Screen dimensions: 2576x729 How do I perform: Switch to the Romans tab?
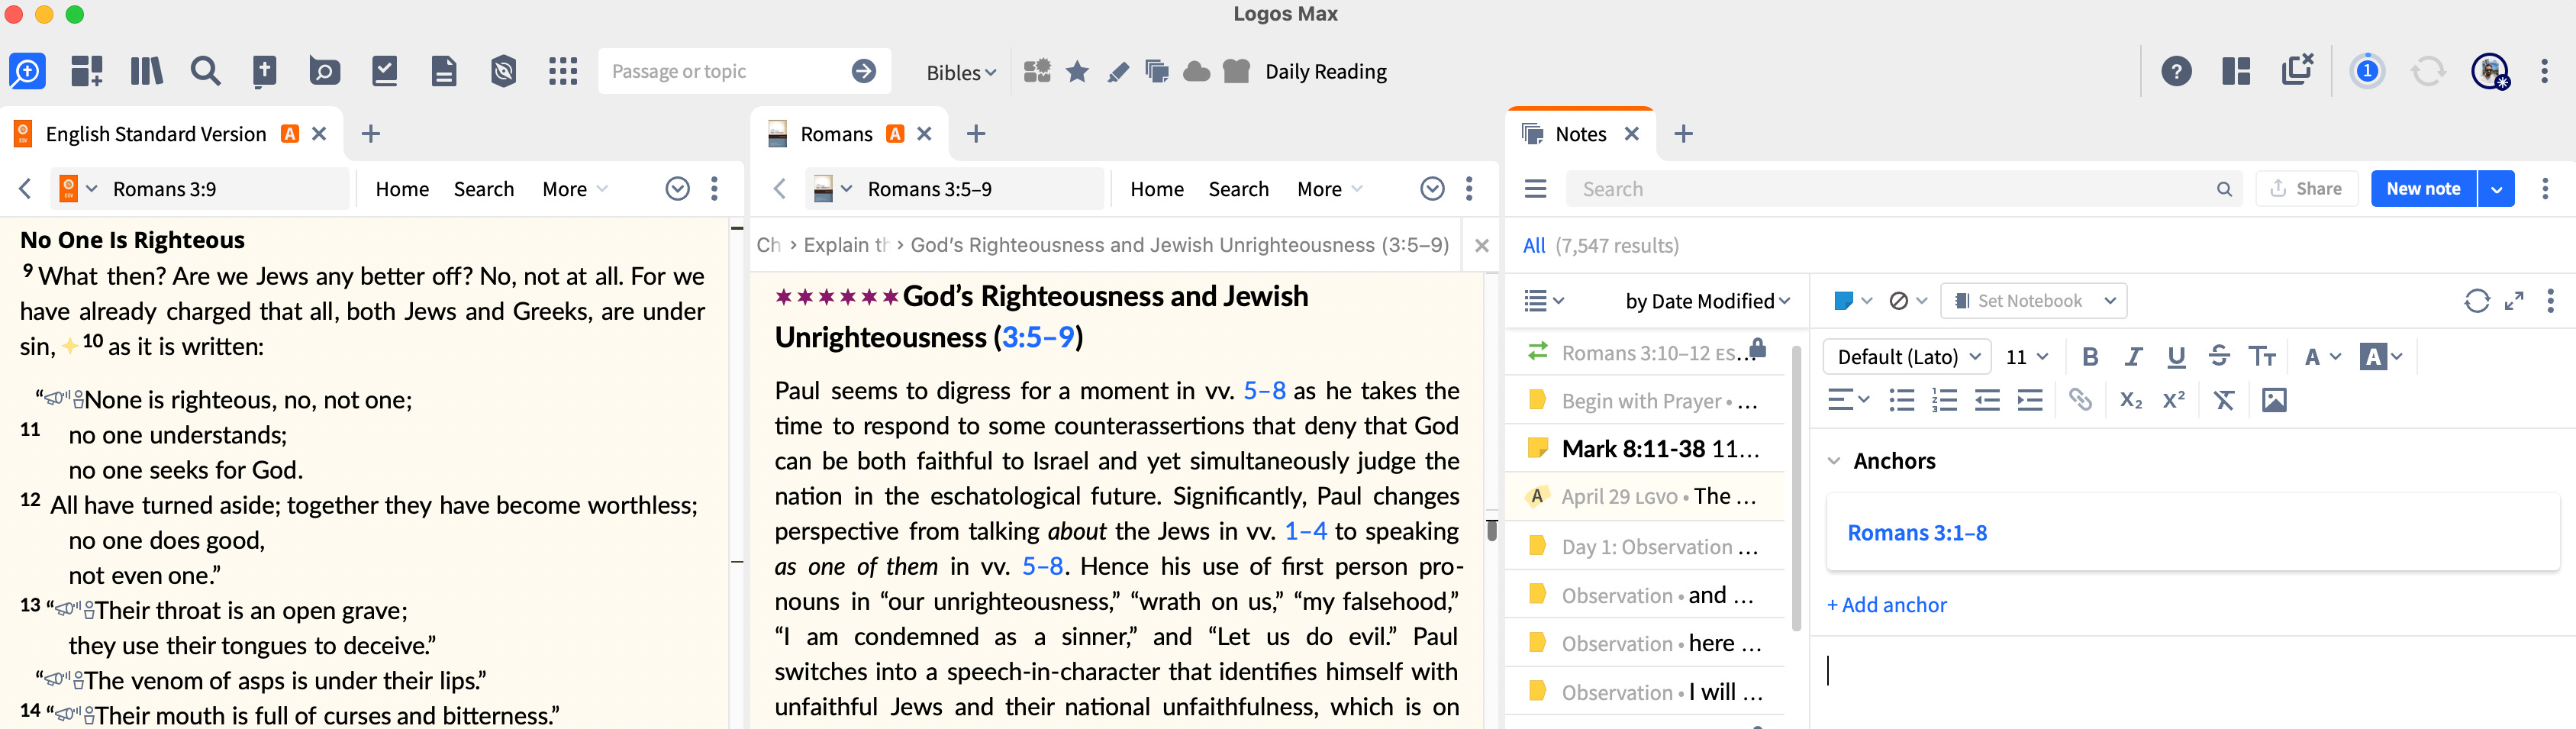coord(836,134)
